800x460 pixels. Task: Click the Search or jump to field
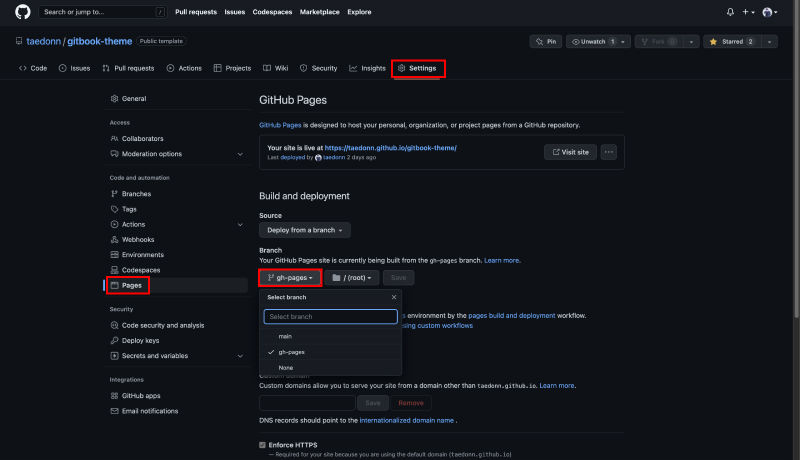103,12
